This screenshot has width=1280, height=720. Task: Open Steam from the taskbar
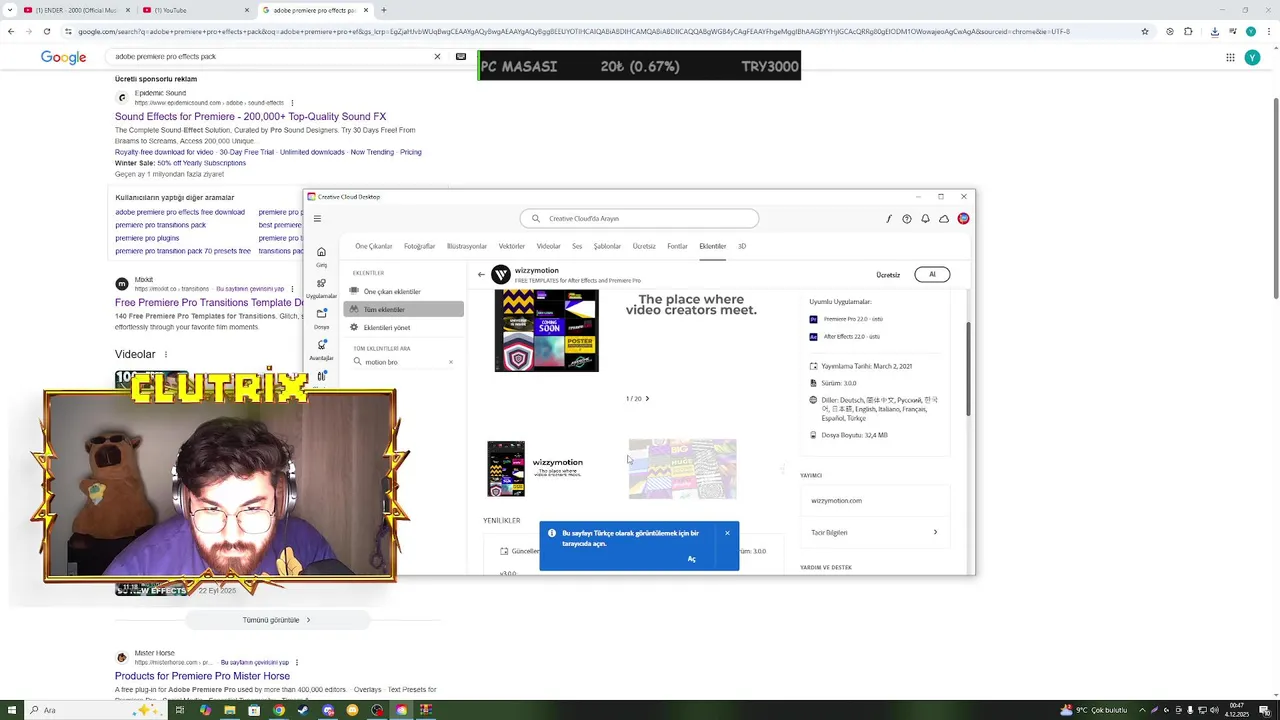point(303,710)
